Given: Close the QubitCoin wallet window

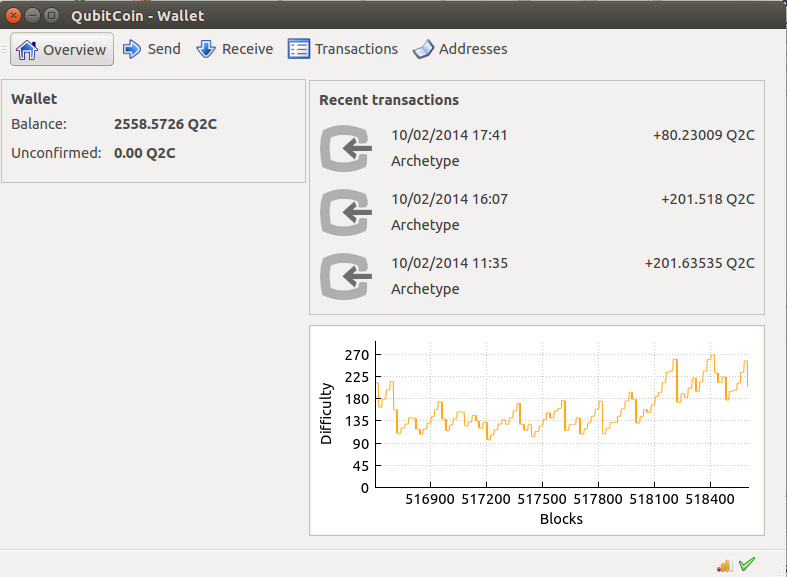Looking at the screenshot, I should [x=13, y=16].
